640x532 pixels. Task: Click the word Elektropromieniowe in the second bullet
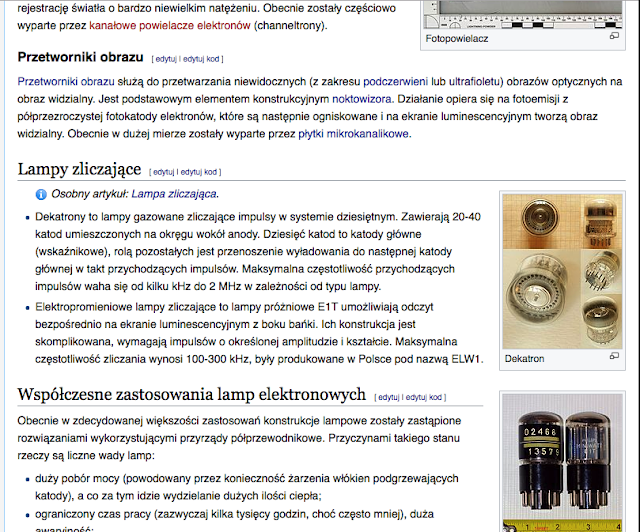pyautogui.click(x=84, y=307)
